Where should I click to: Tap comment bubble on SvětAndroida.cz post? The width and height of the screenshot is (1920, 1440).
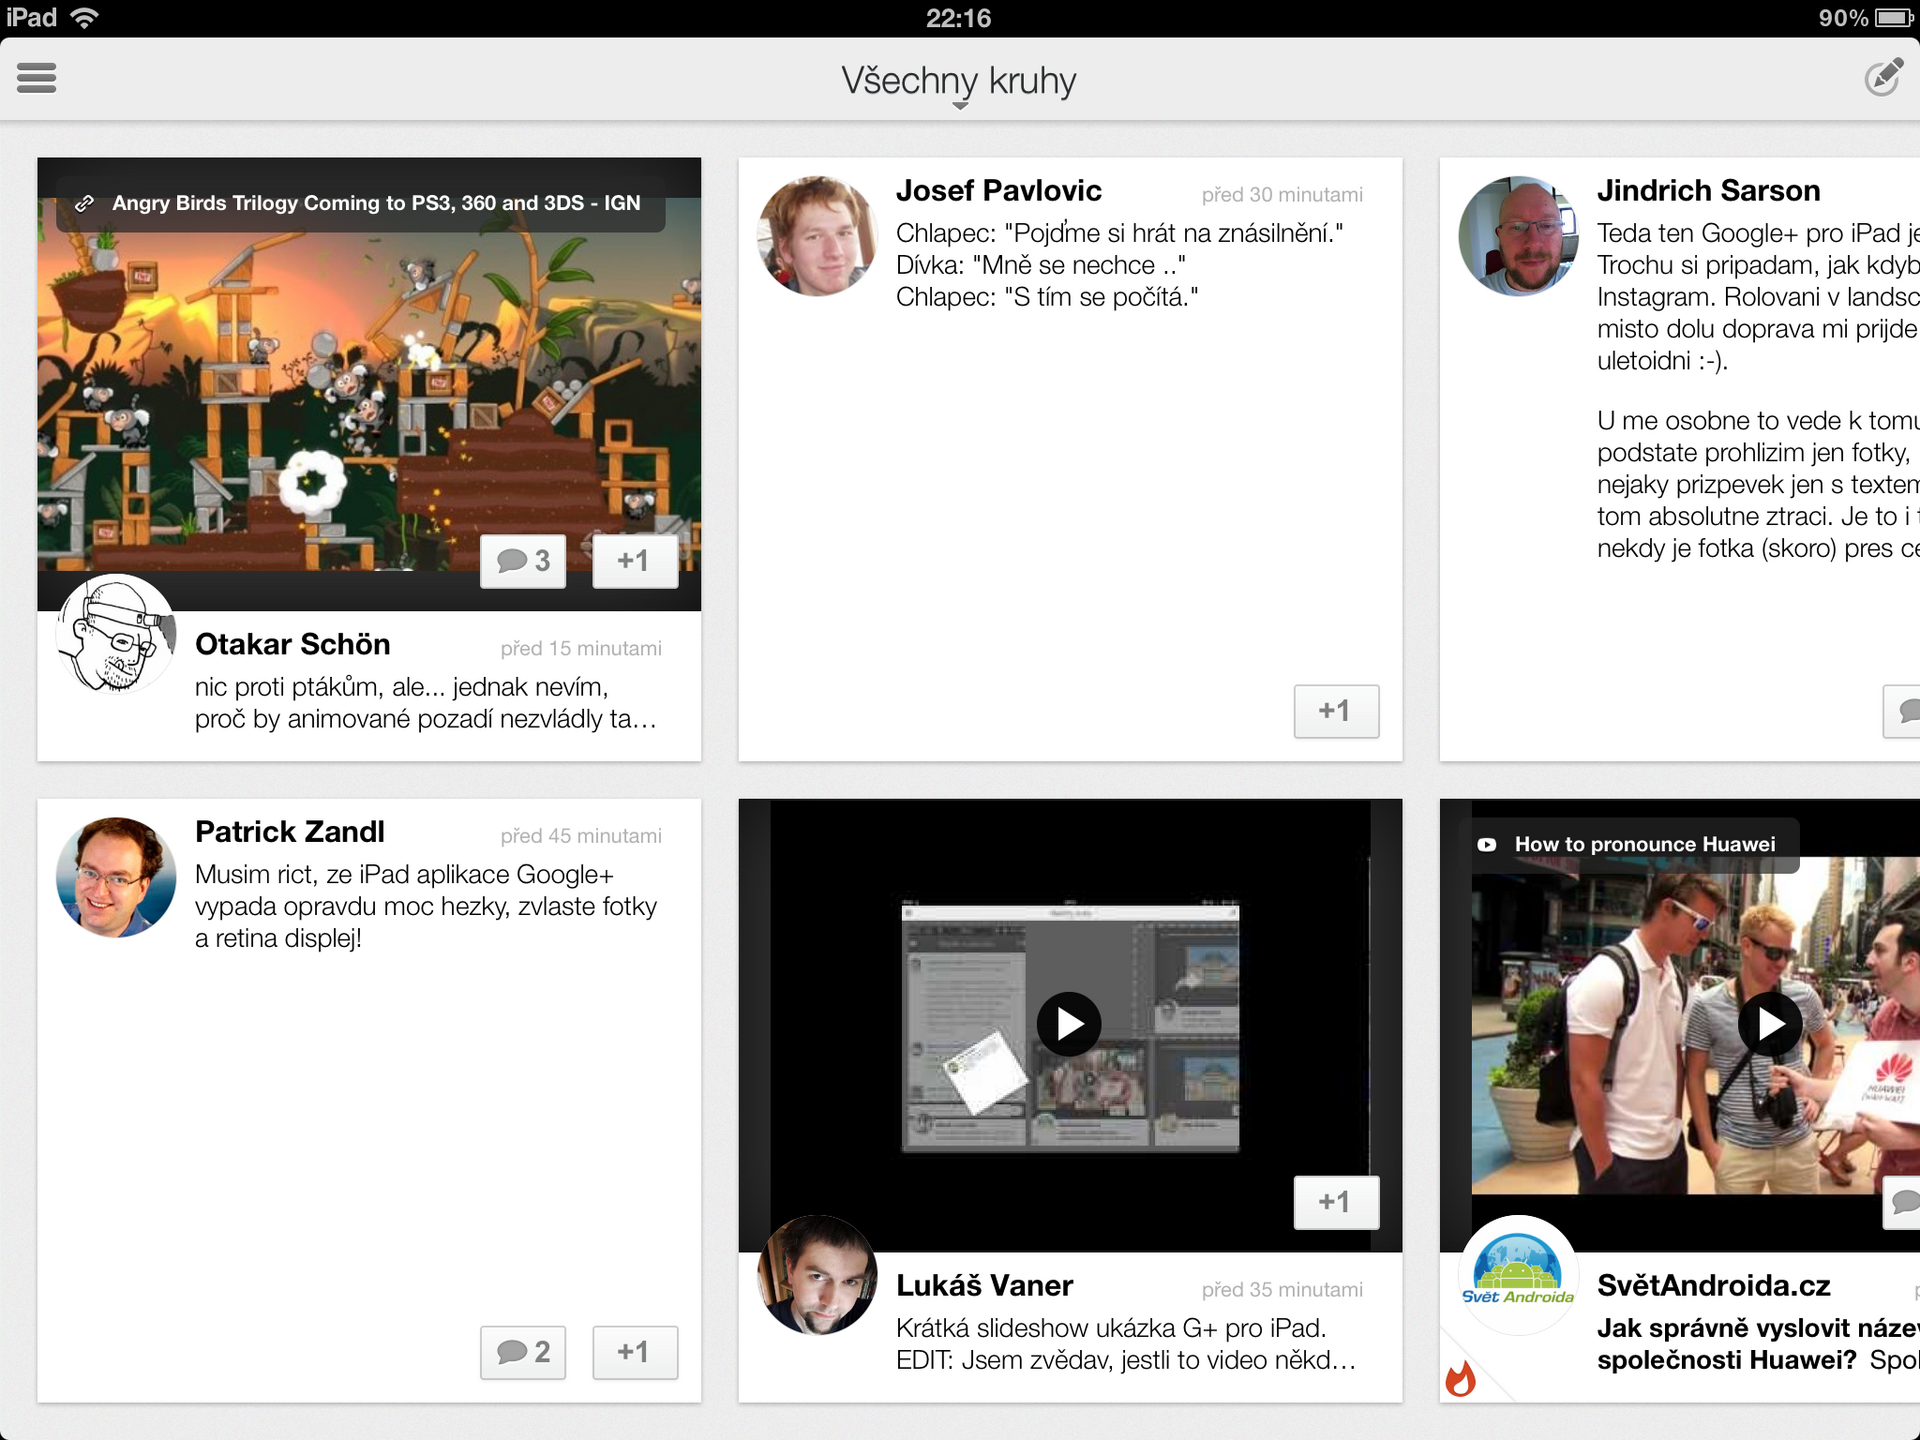1906,1203
